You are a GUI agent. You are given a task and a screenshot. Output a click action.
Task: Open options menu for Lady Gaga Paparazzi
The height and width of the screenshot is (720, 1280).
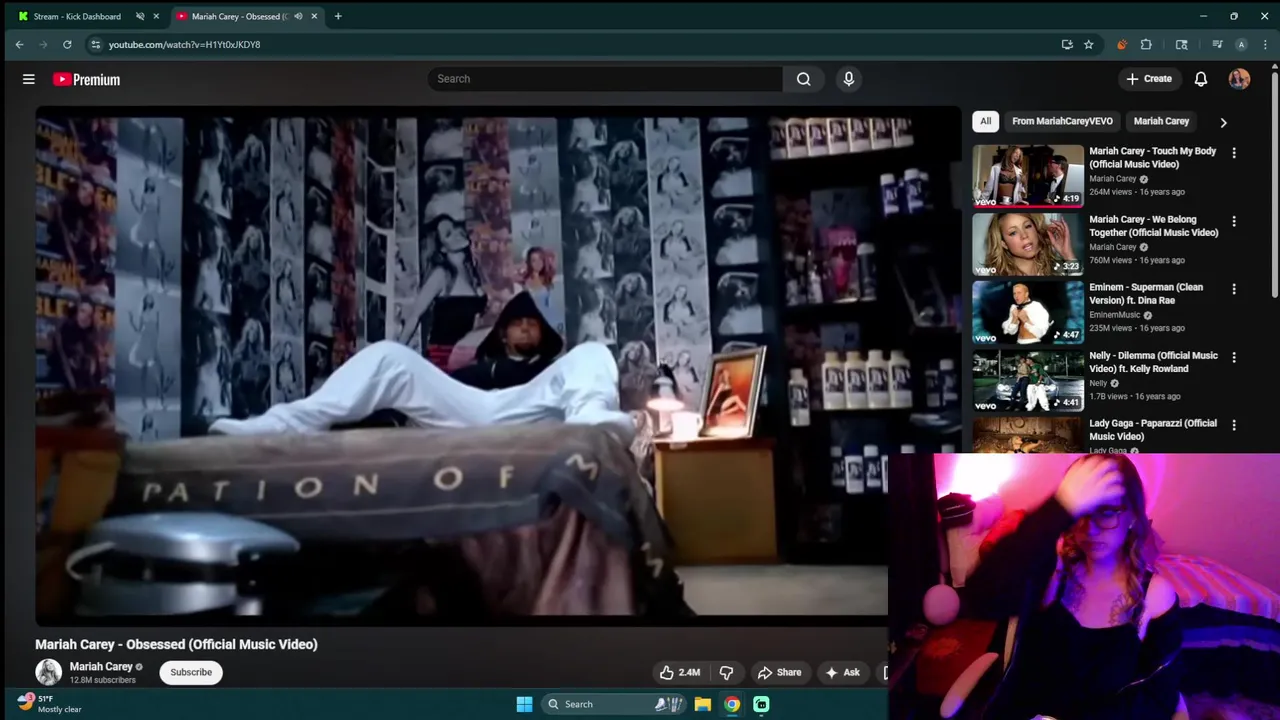1234,425
